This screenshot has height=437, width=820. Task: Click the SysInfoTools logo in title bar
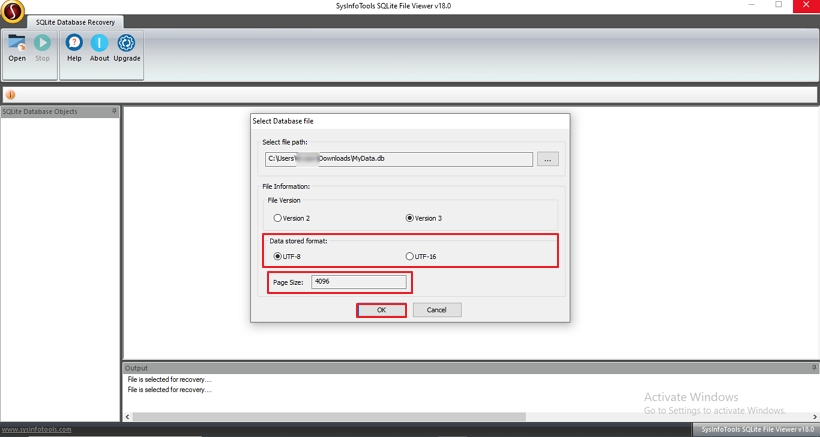tap(13, 12)
